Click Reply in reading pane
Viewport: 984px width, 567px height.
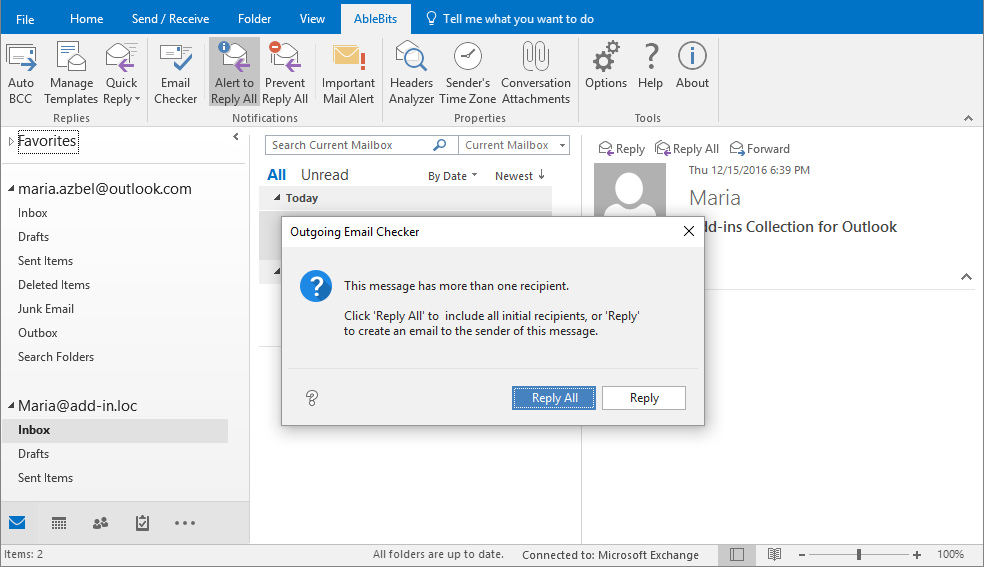coord(621,149)
